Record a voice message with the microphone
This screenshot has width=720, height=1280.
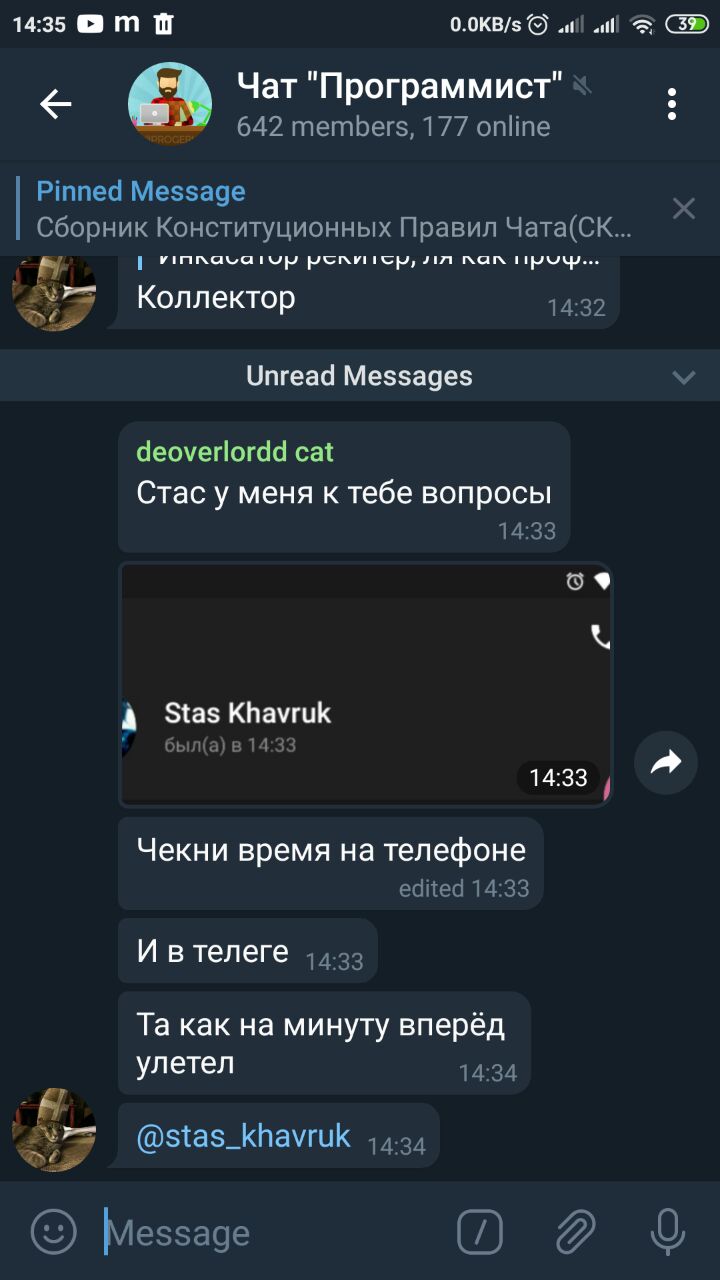[667, 1232]
